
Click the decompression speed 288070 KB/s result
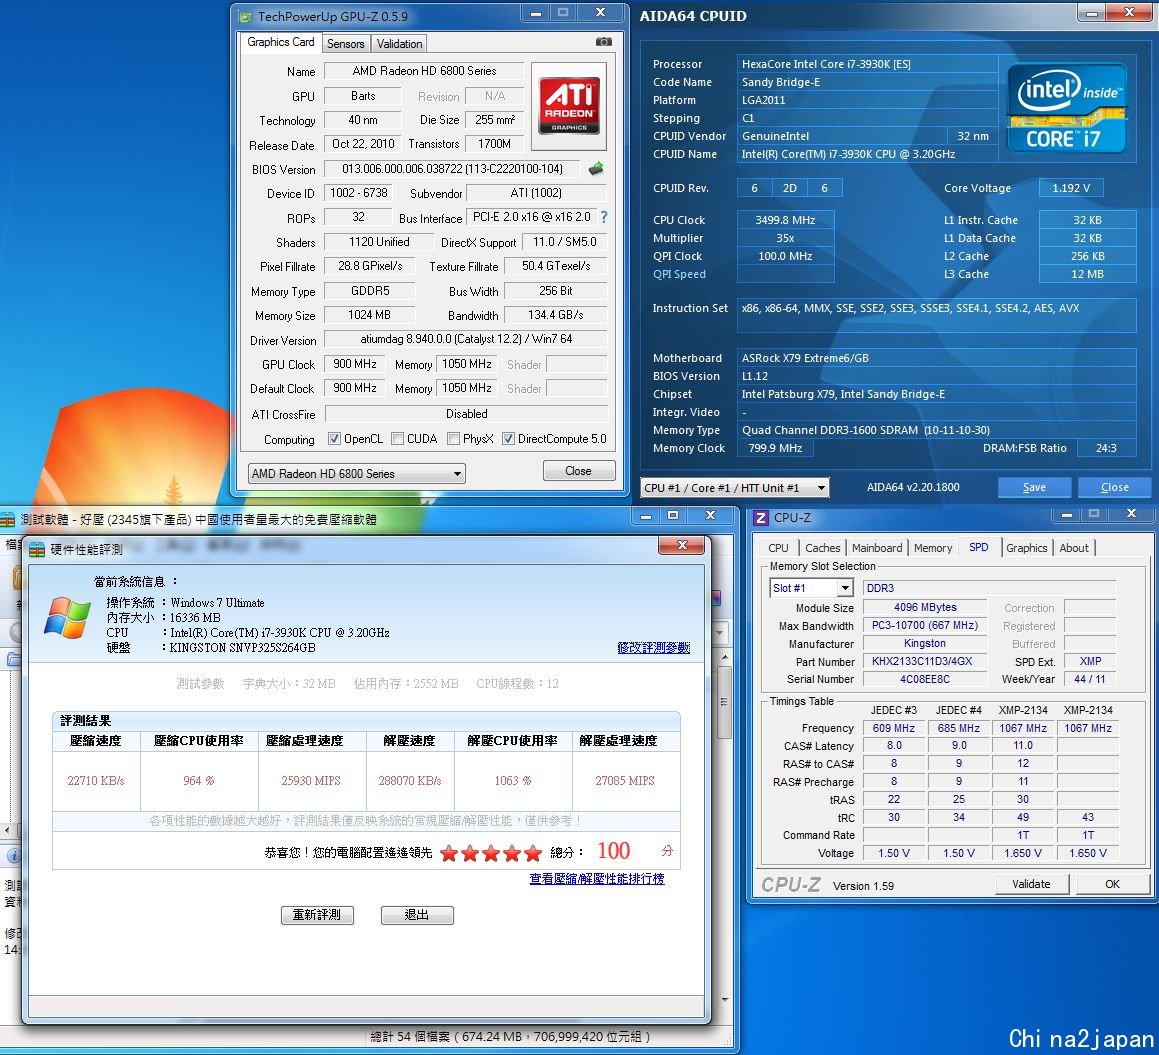click(409, 780)
